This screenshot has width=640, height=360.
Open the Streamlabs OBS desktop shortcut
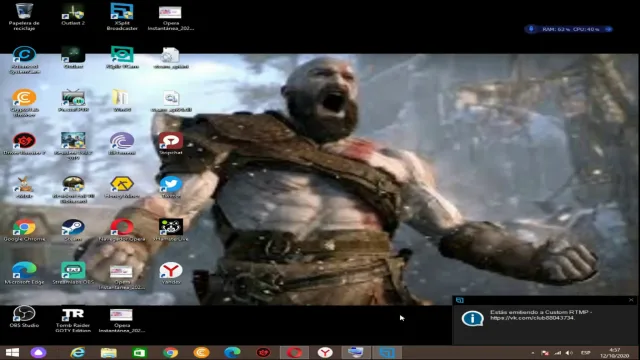(x=73, y=273)
